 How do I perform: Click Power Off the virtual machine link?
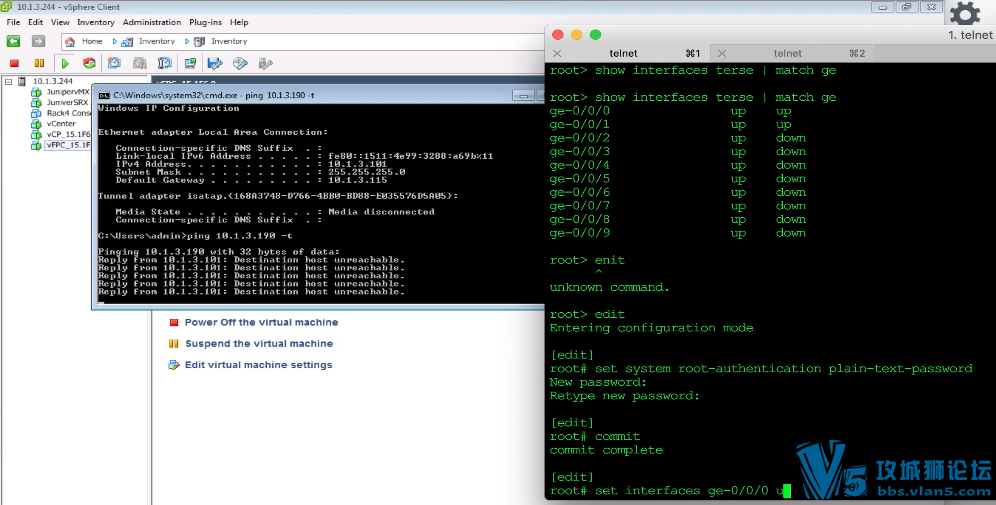coord(261,322)
